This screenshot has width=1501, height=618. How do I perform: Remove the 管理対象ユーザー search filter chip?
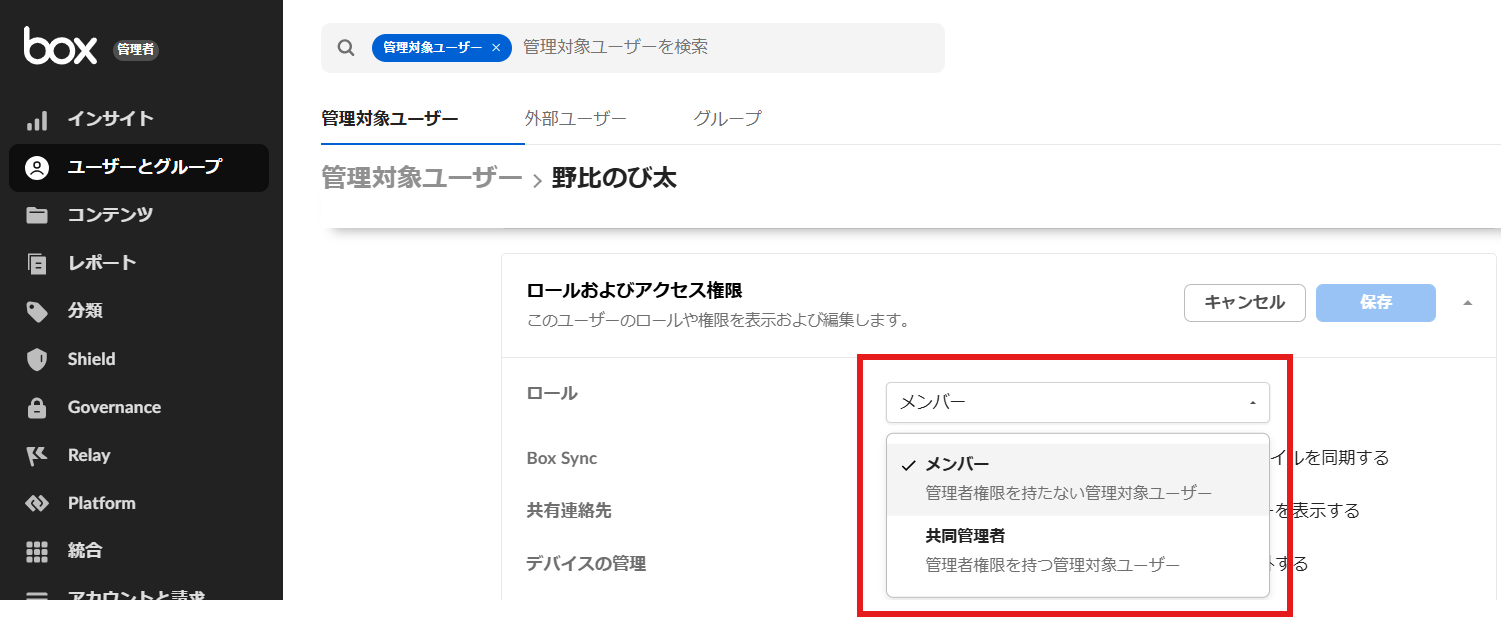tap(496, 48)
